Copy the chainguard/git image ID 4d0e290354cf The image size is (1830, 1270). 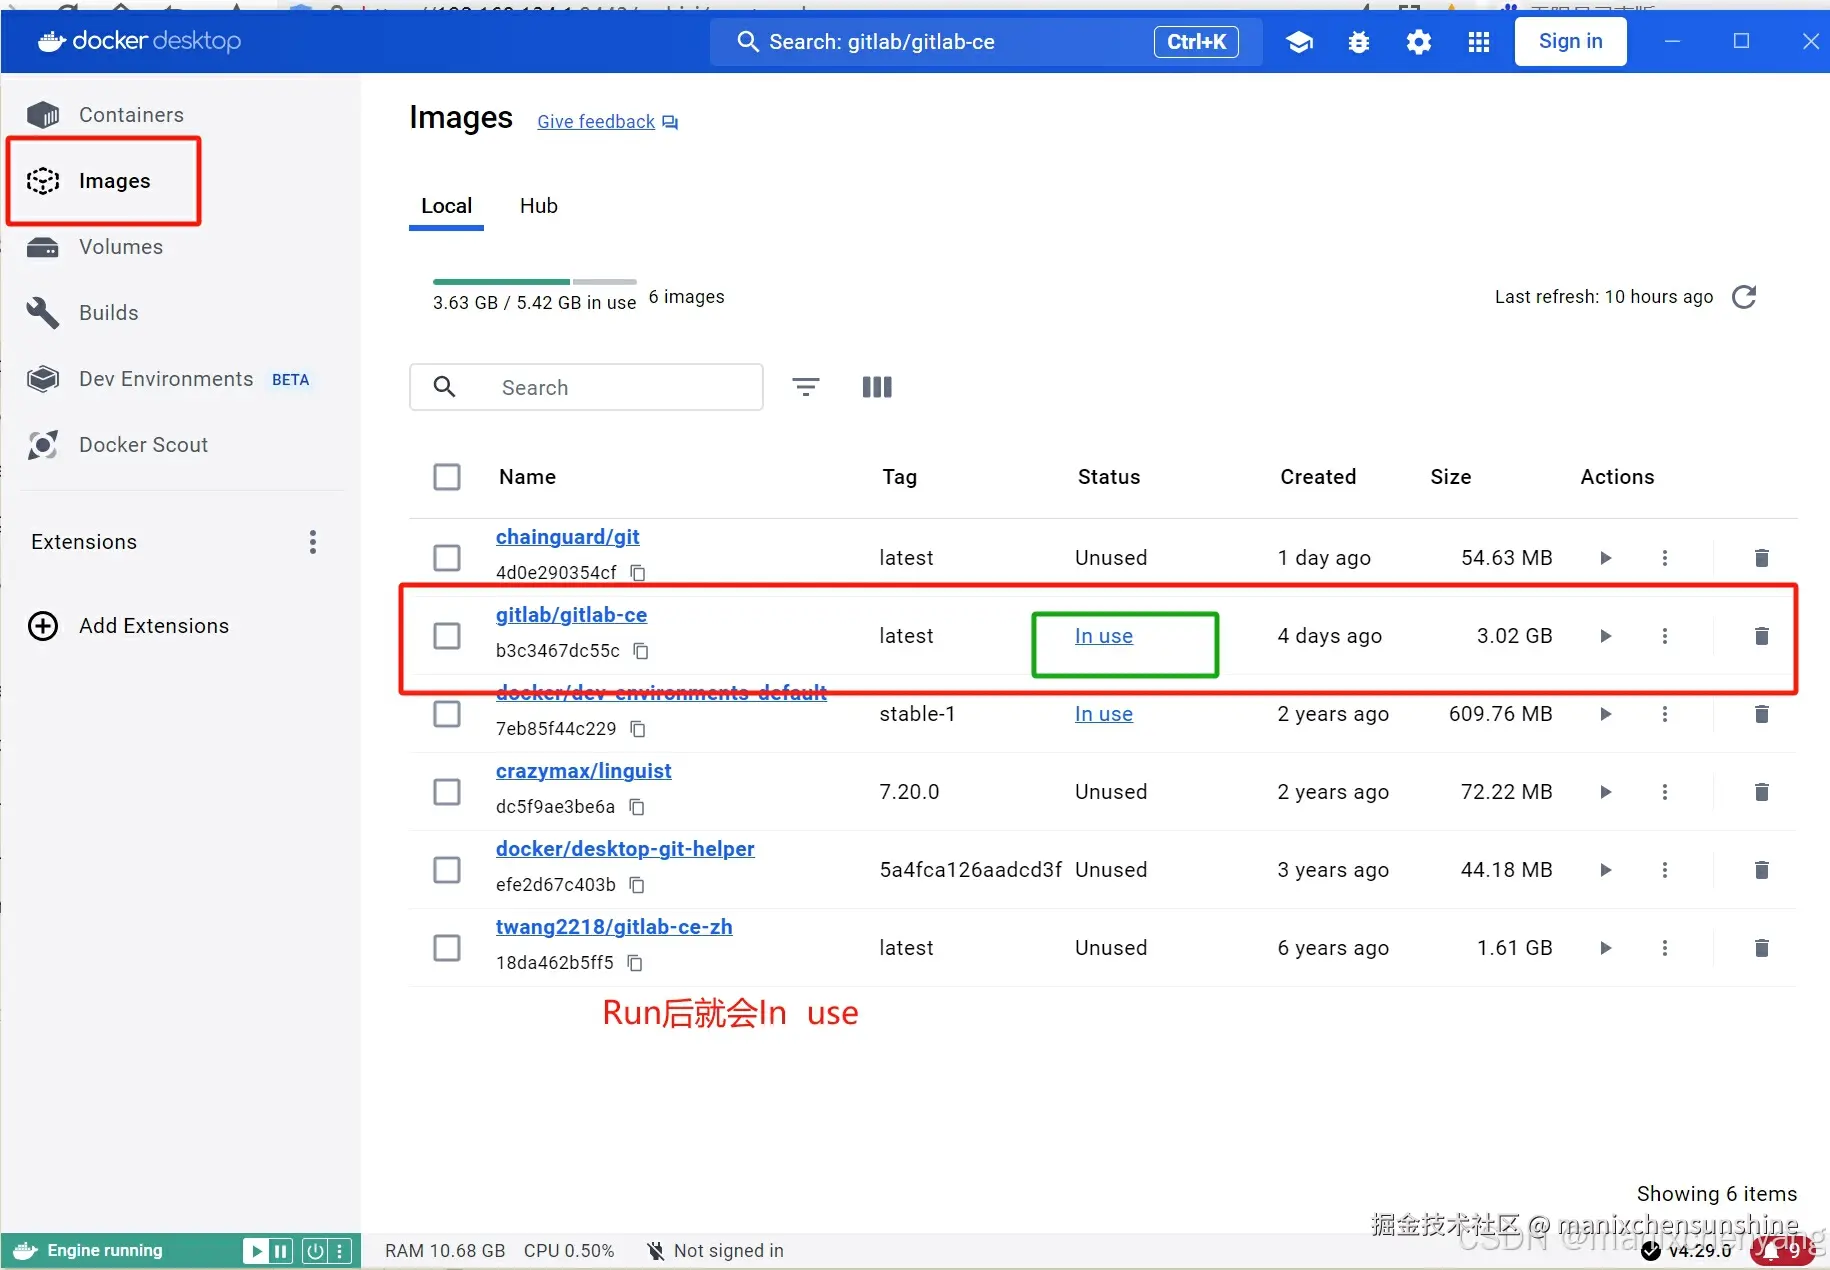(638, 573)
